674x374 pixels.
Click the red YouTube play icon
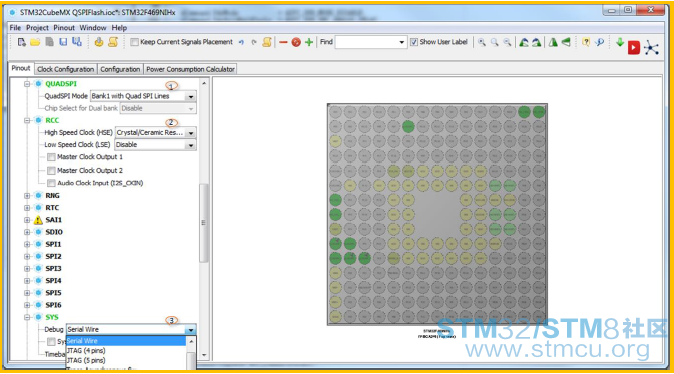point(634,47)
